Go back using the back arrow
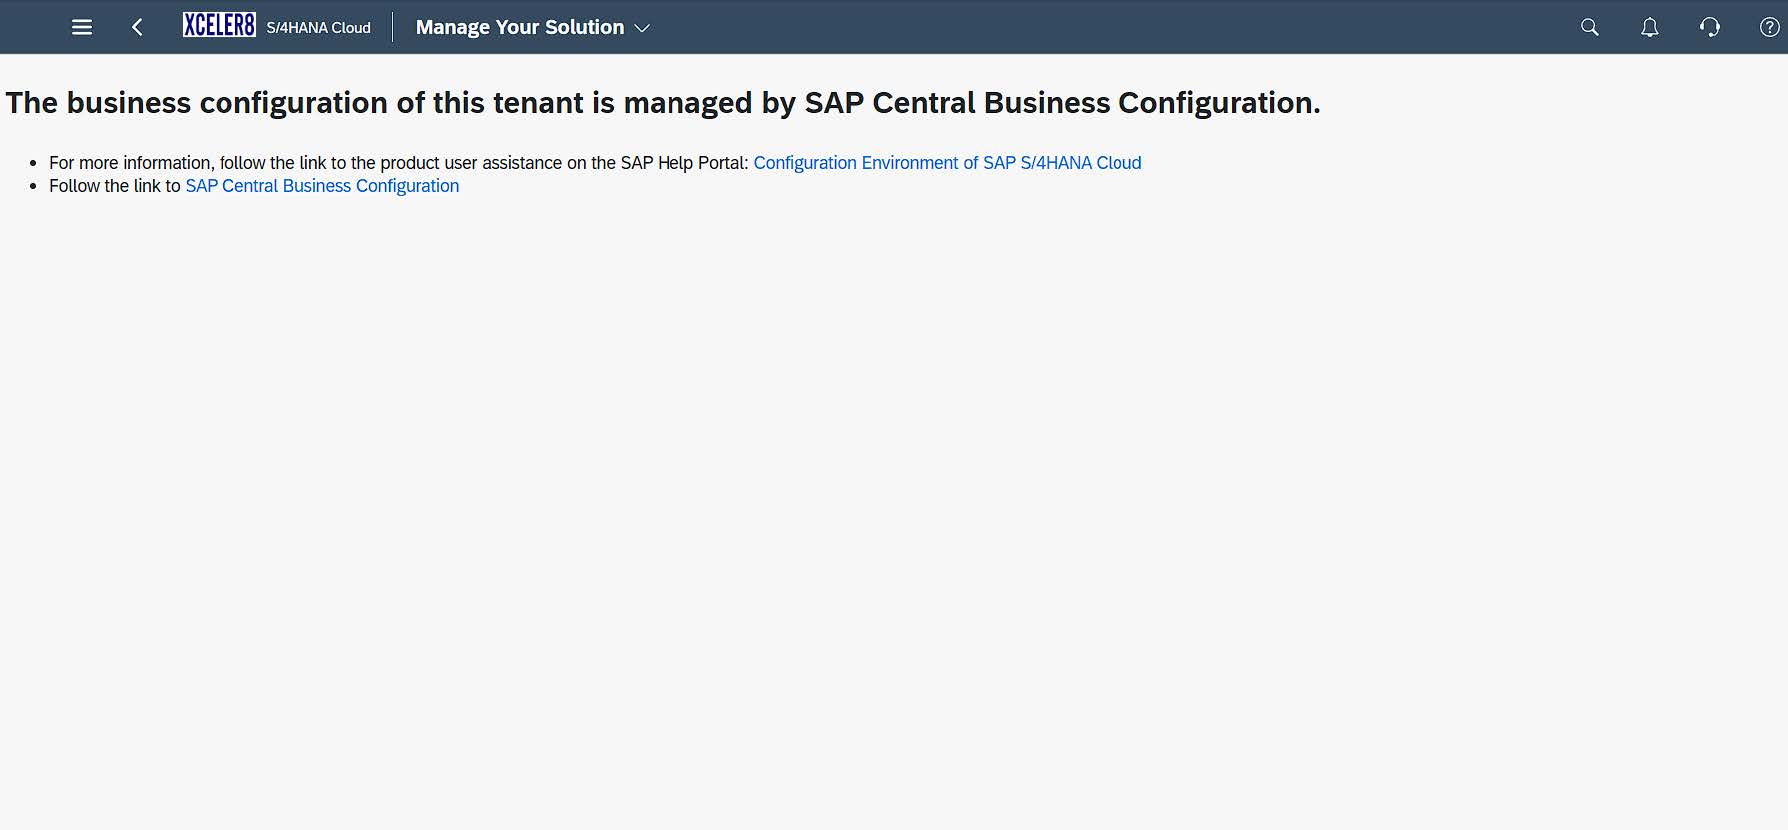Screen dimensions: 1788x830 (138, 27)
